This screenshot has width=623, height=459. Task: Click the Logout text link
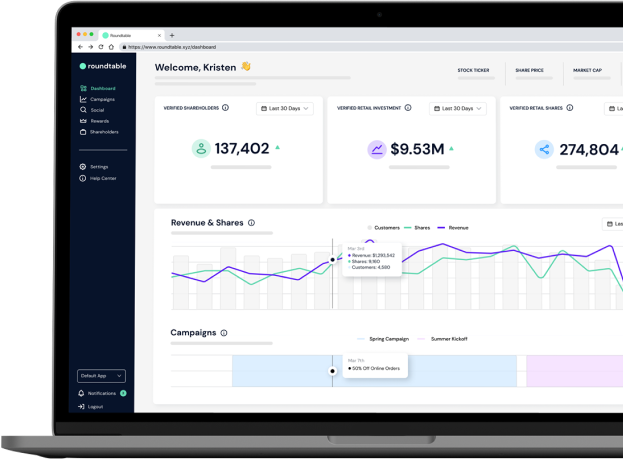pos(95,407)
